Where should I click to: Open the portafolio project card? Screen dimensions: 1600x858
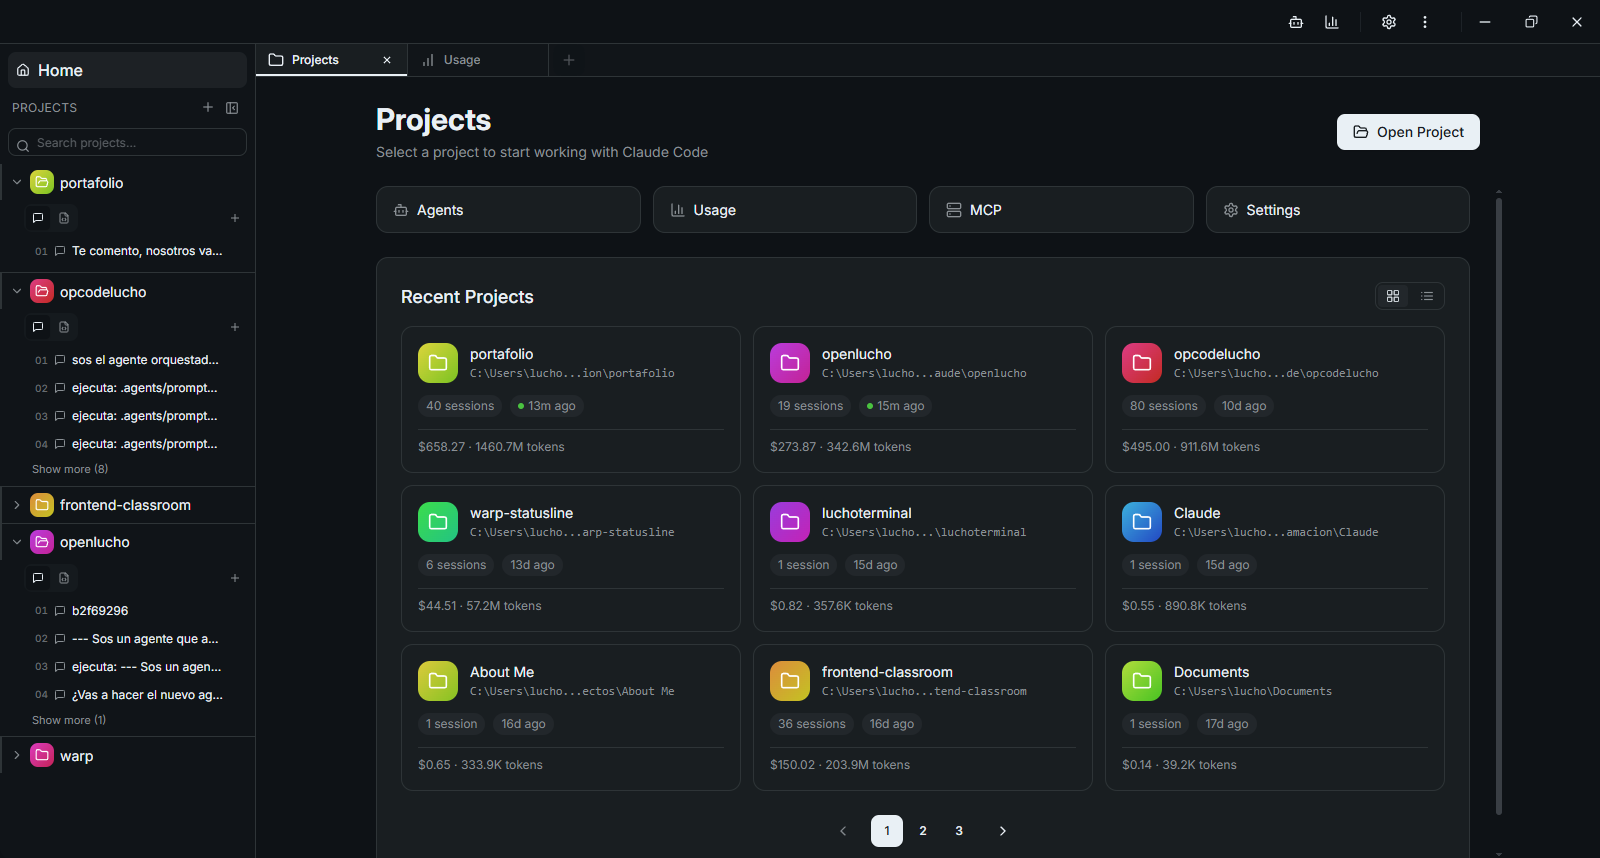pyautogui.click(x=571, y=399)
